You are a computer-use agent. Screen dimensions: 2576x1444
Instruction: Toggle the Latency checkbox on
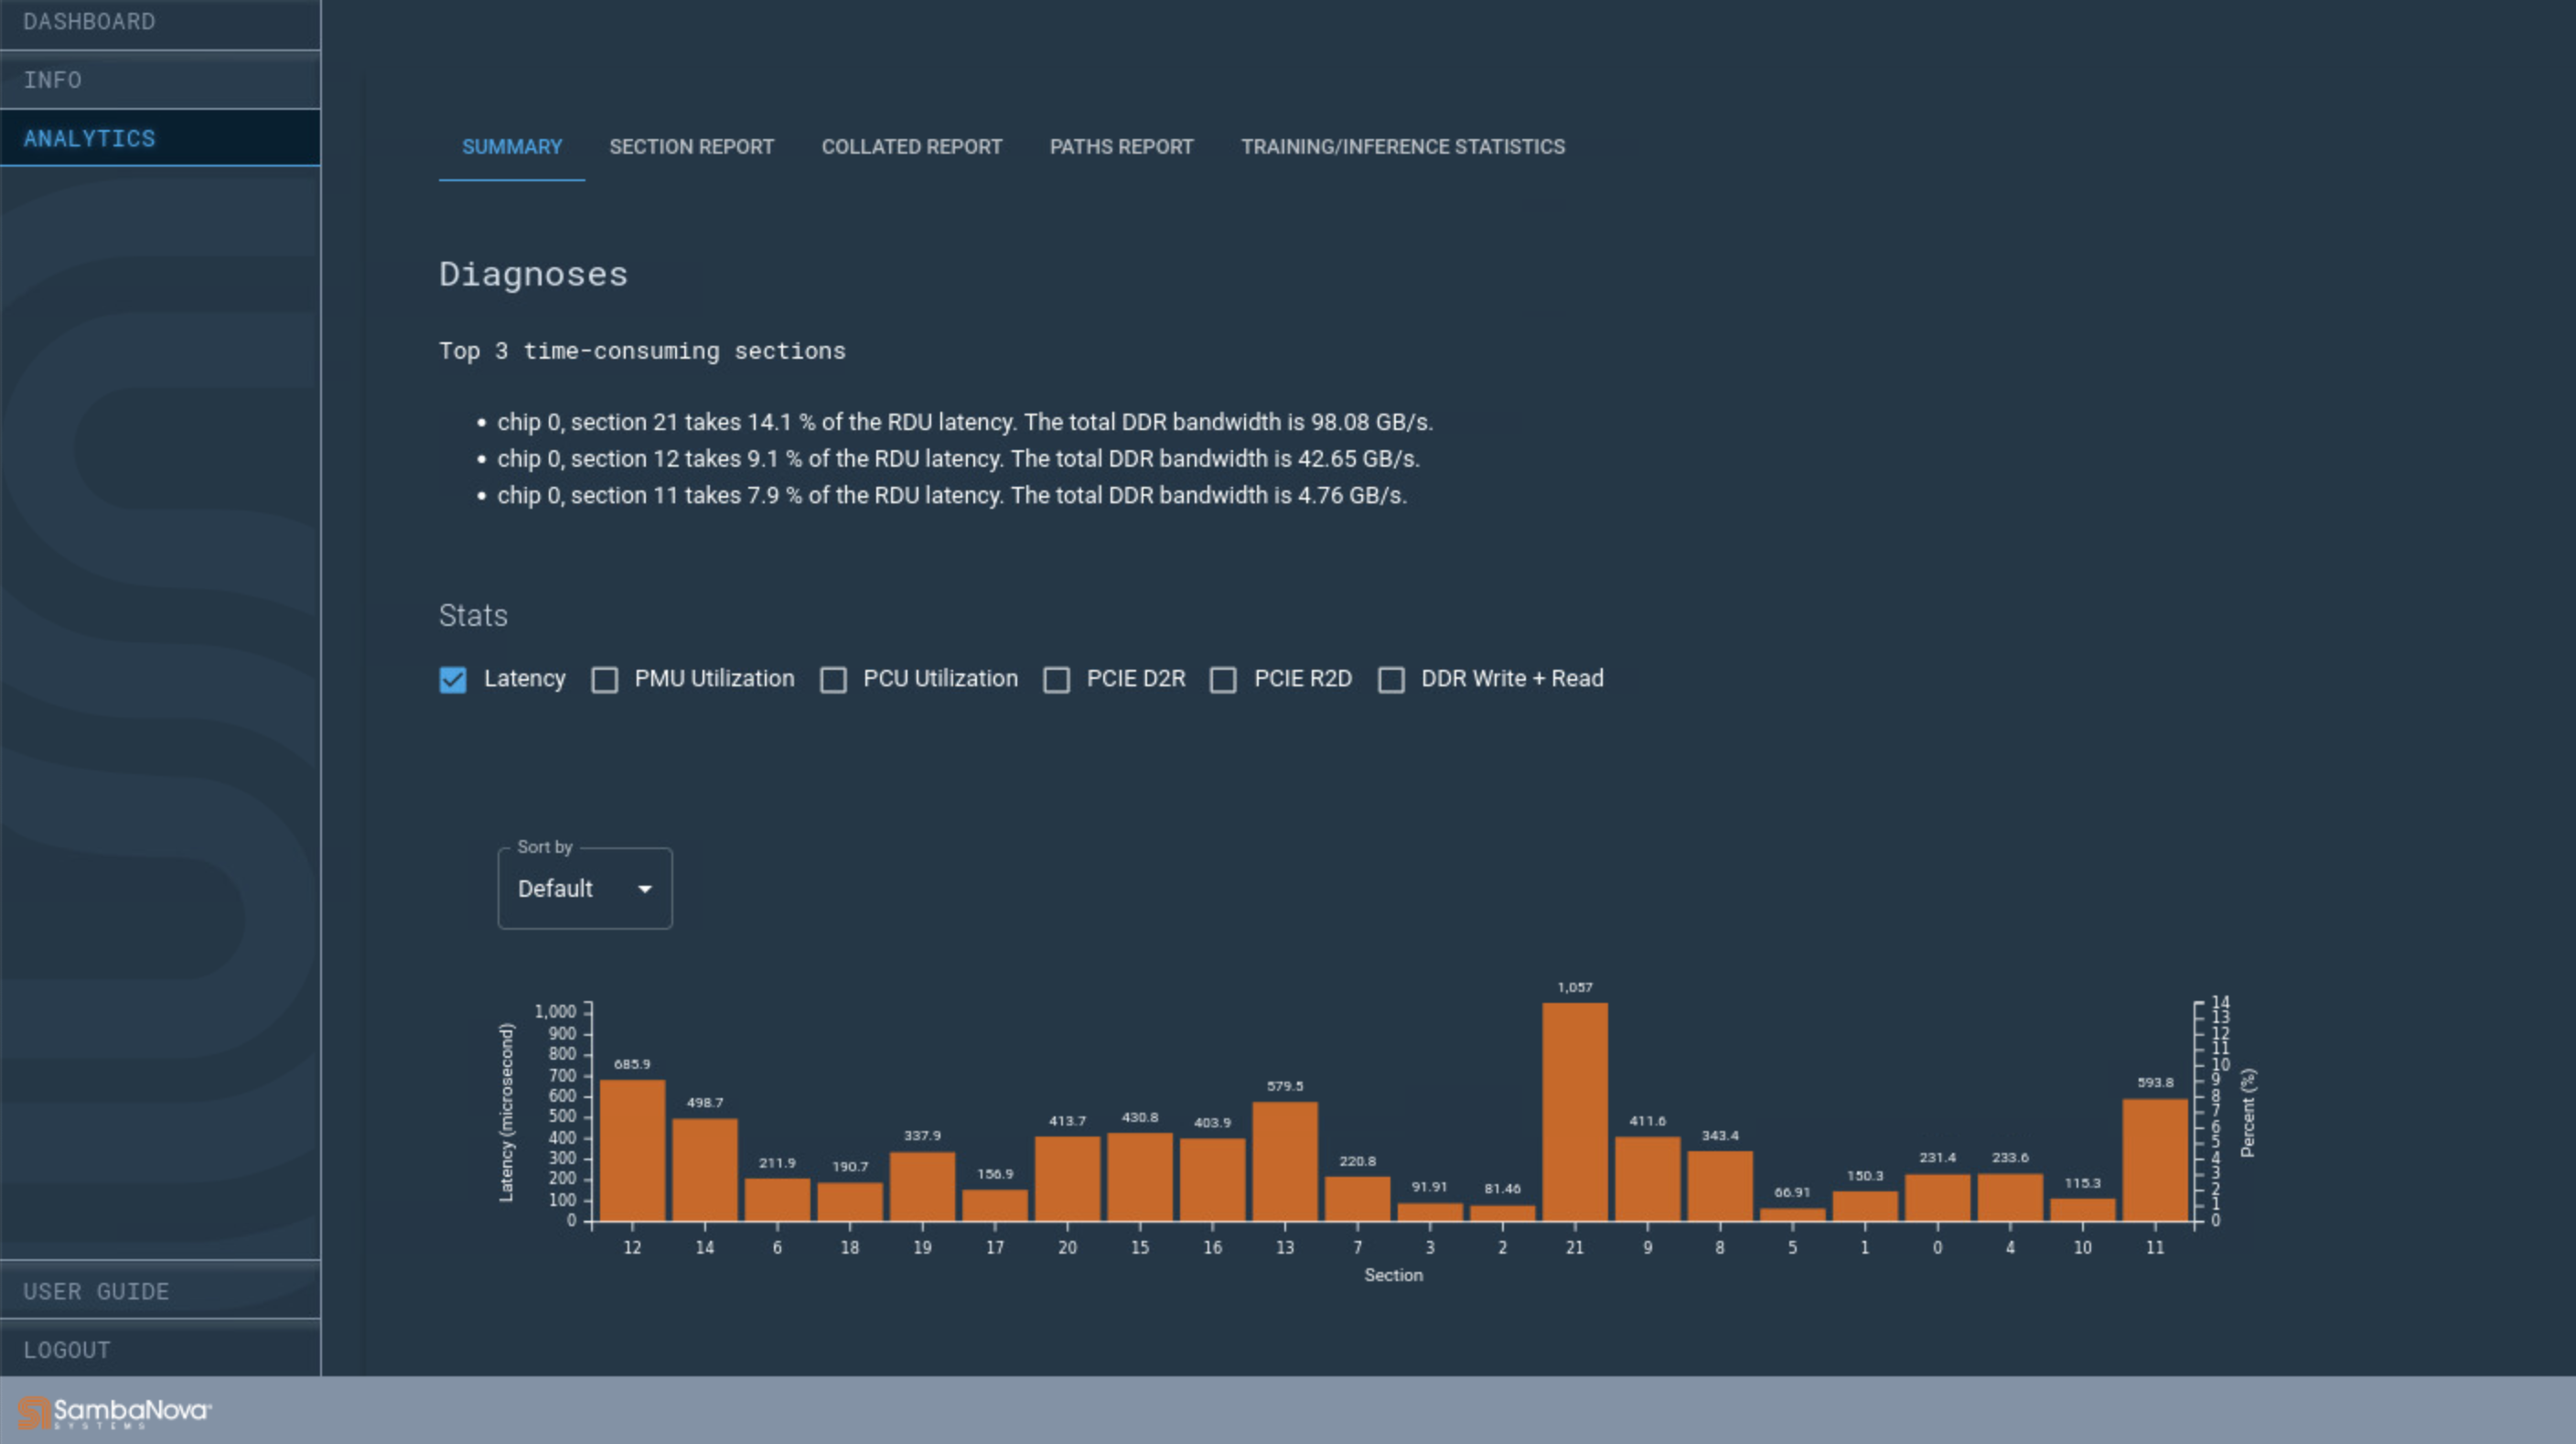tap(453, 678)
